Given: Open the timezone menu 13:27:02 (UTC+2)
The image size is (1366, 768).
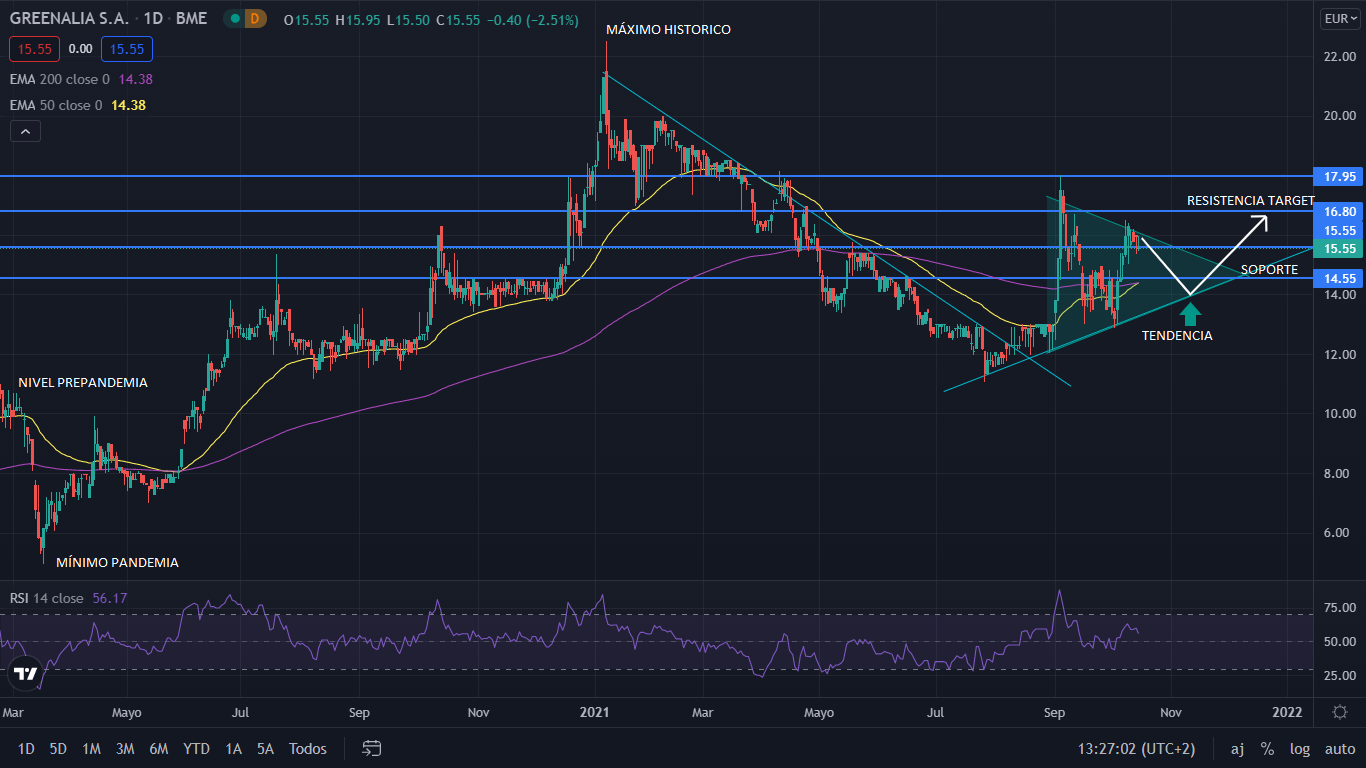Looking at the screenshot, I should coord(1136,748).
